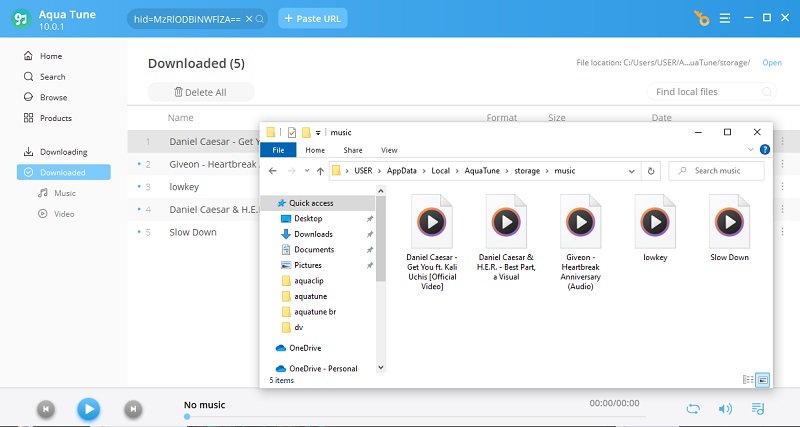Click navigation pane scroll down arrow

(x=381, y=367)
